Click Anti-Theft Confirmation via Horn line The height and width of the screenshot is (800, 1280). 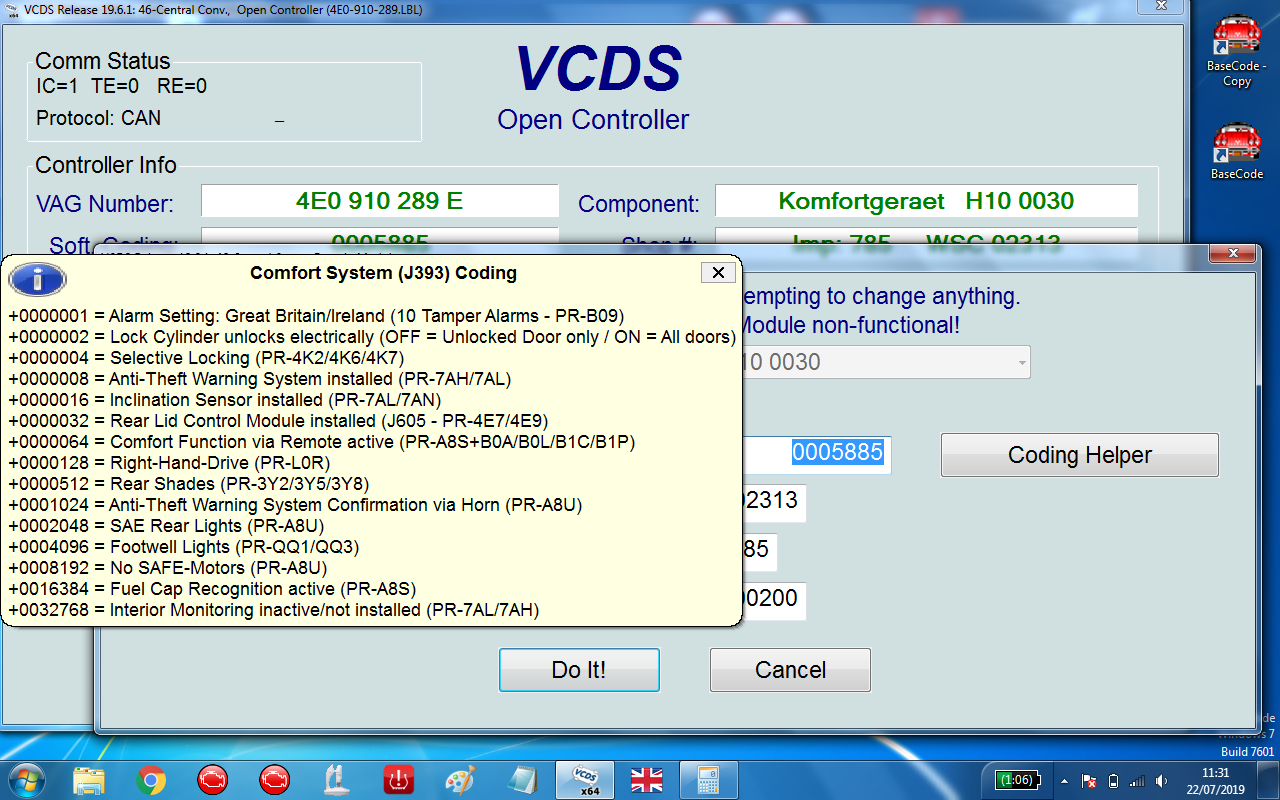294,505
